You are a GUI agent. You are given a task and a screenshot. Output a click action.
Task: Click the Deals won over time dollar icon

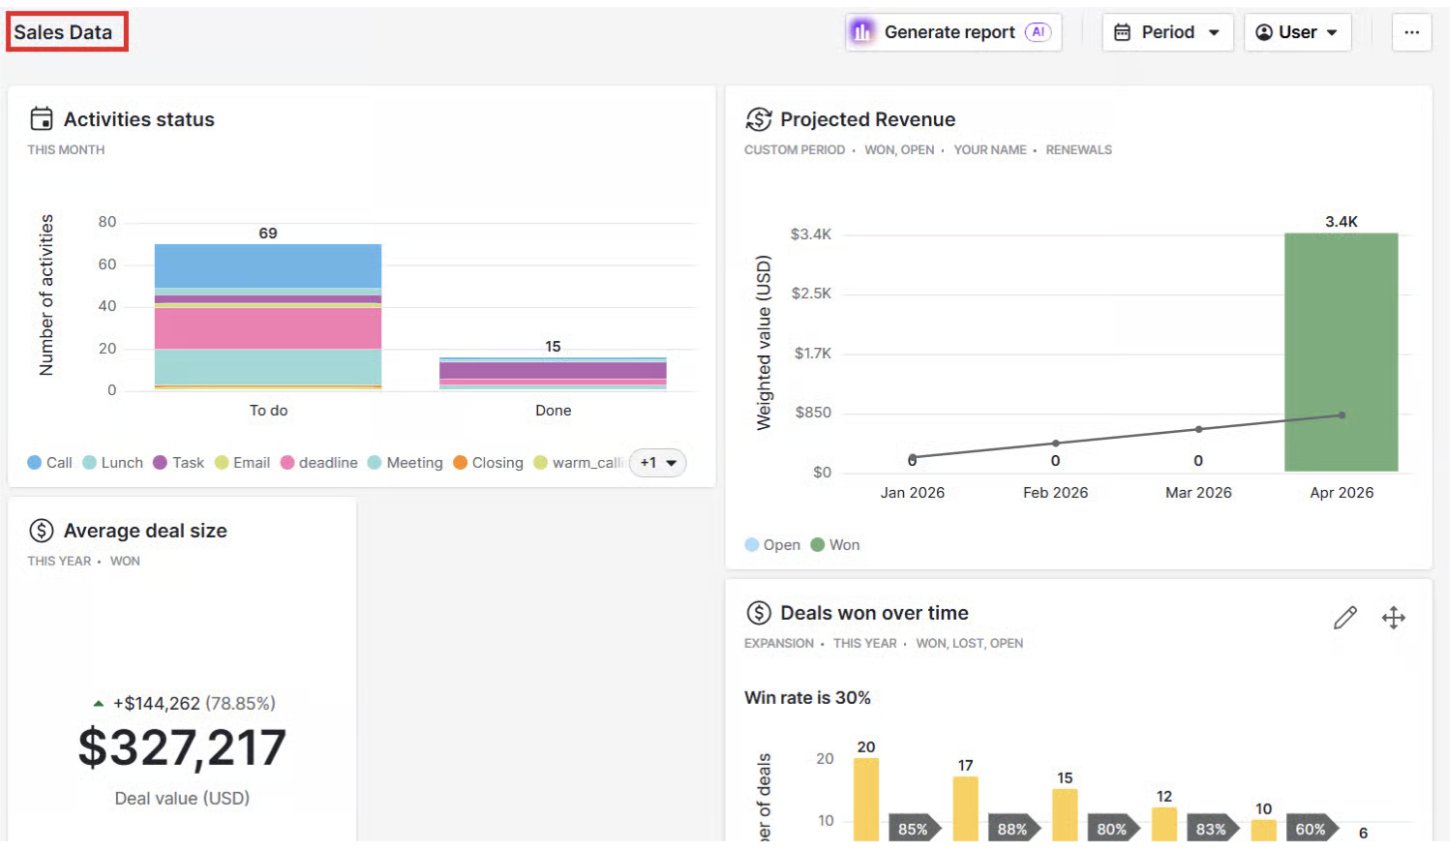(x=758, y=613)
